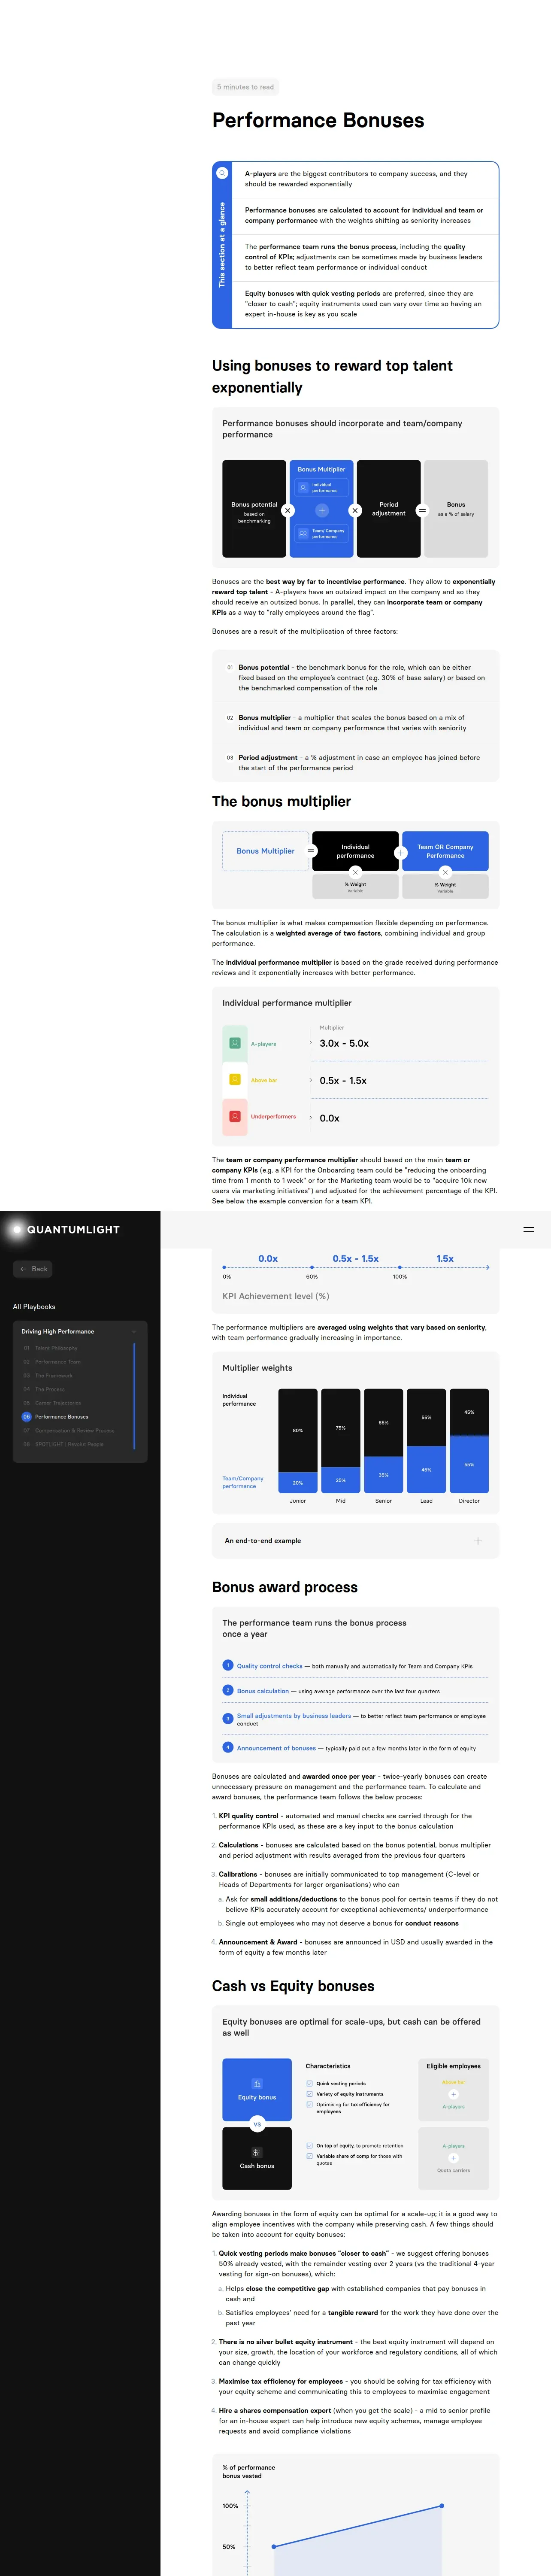Viewport: 551px width, 2576px height.
Task: Click Bonus calculation link
Action: coord(263,1691)
